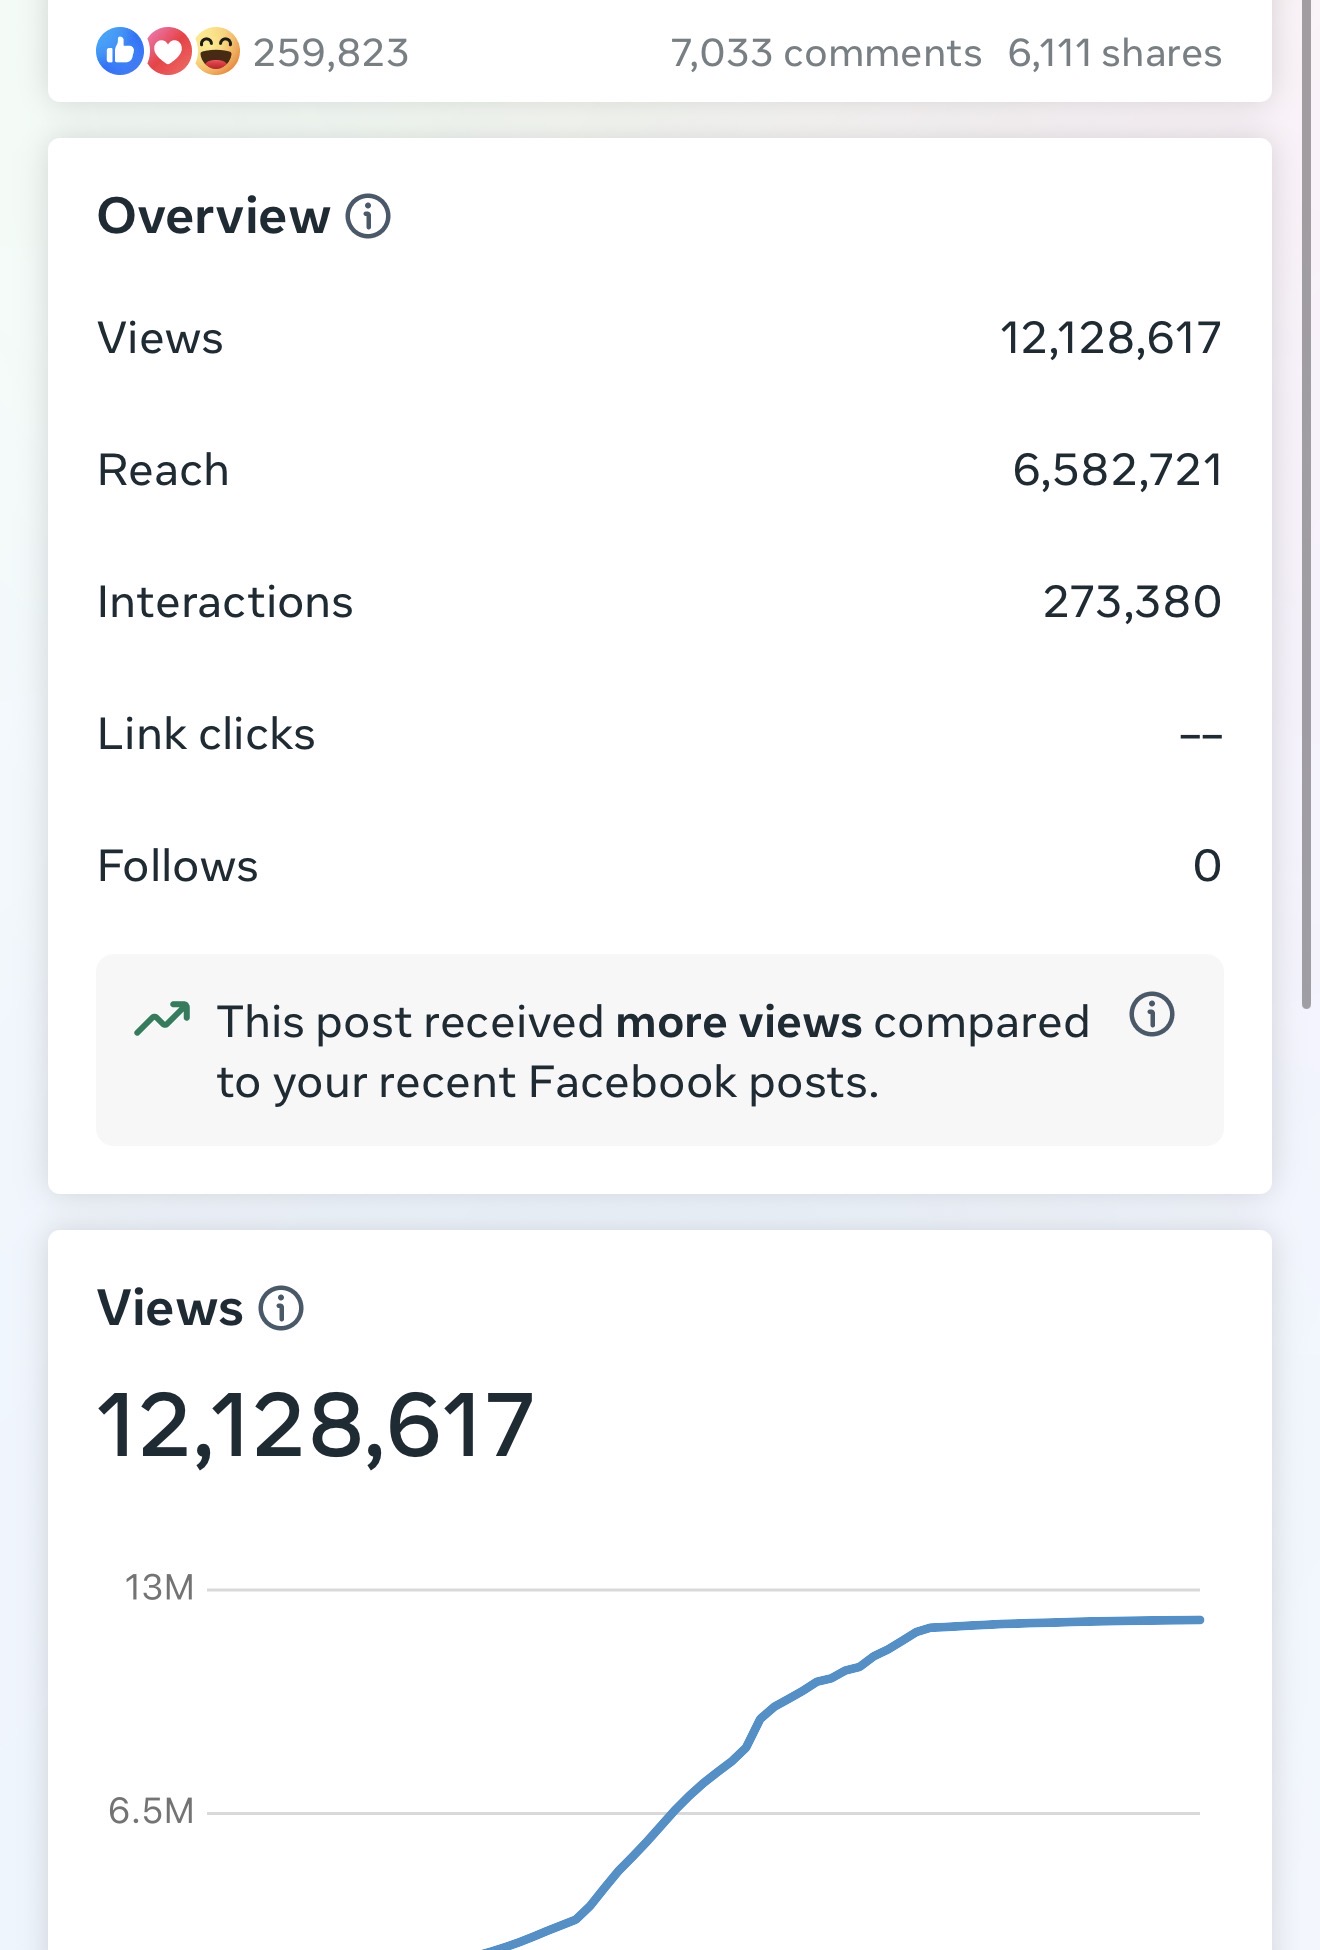Tap the more views insight banner text
This screenshot has width=1320, height=1950.
[x=652, y=1051]
